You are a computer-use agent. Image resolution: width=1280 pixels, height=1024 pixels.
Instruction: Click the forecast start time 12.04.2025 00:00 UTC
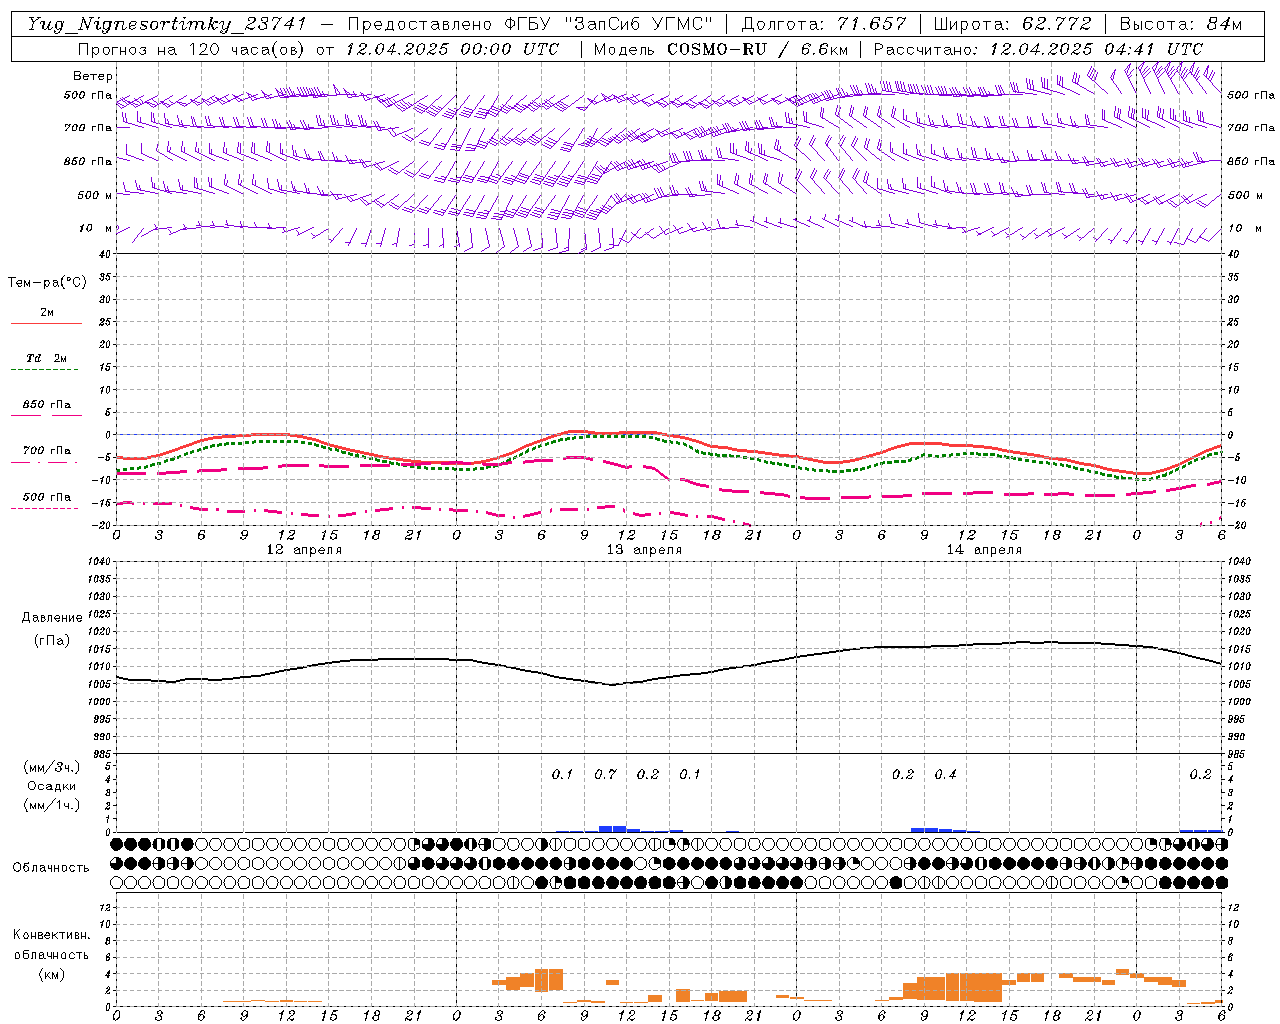pos(452,49)
